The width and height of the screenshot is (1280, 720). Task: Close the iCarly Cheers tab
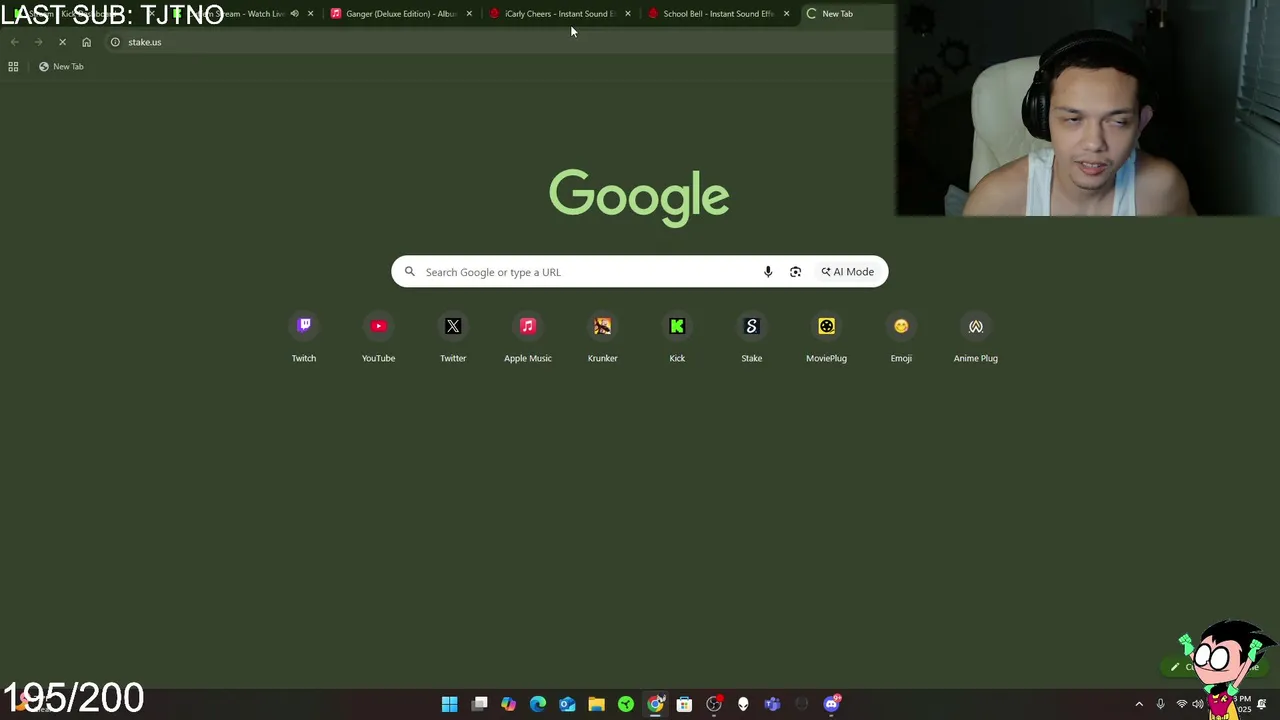coord(628,14)
